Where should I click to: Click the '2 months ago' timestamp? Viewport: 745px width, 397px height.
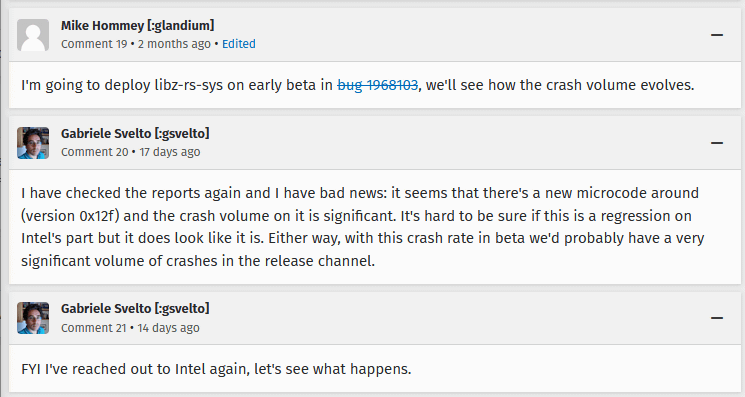(174, 44)
